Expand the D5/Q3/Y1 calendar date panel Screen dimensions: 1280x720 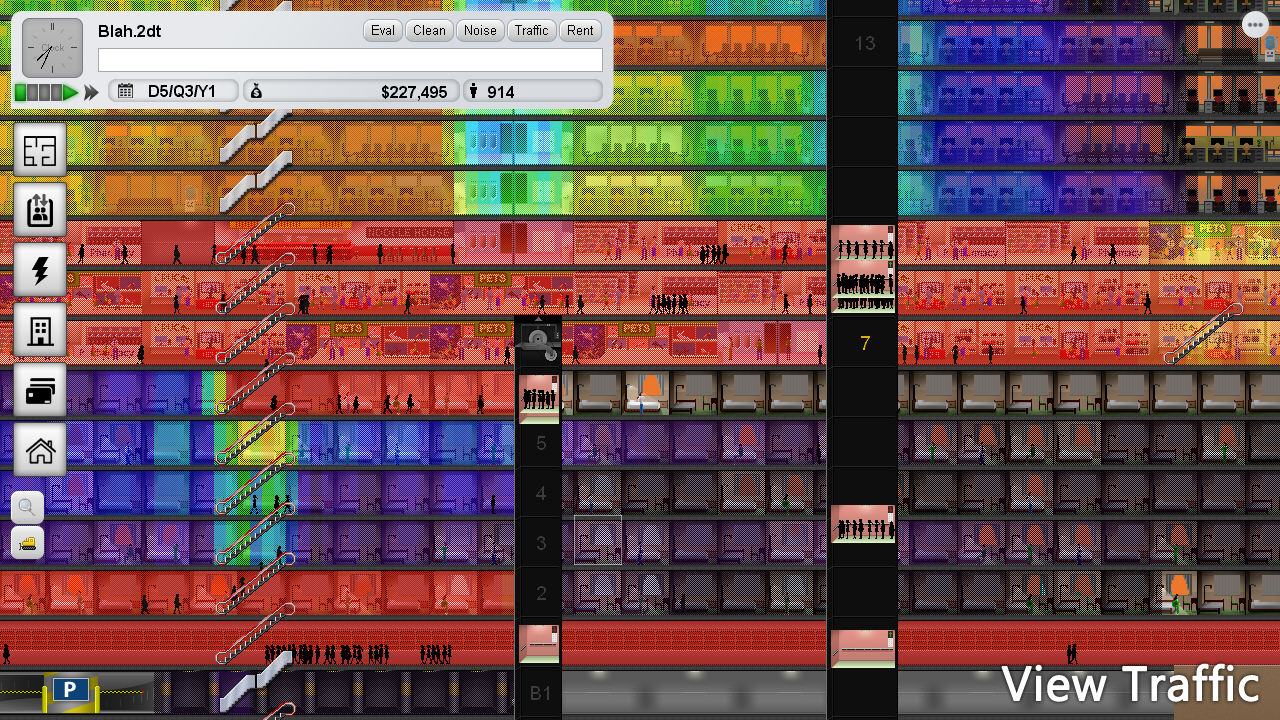[173, 92]
